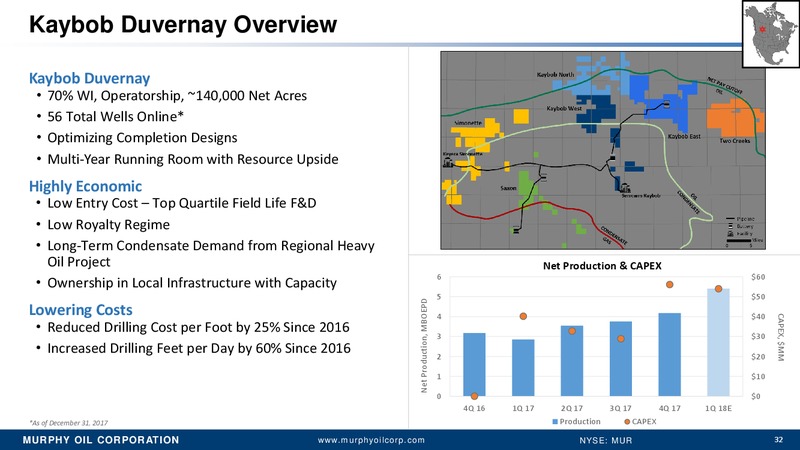Select the slide title Kaybob Duvernay Overview
800x450 pixels.
pos(183,24)
